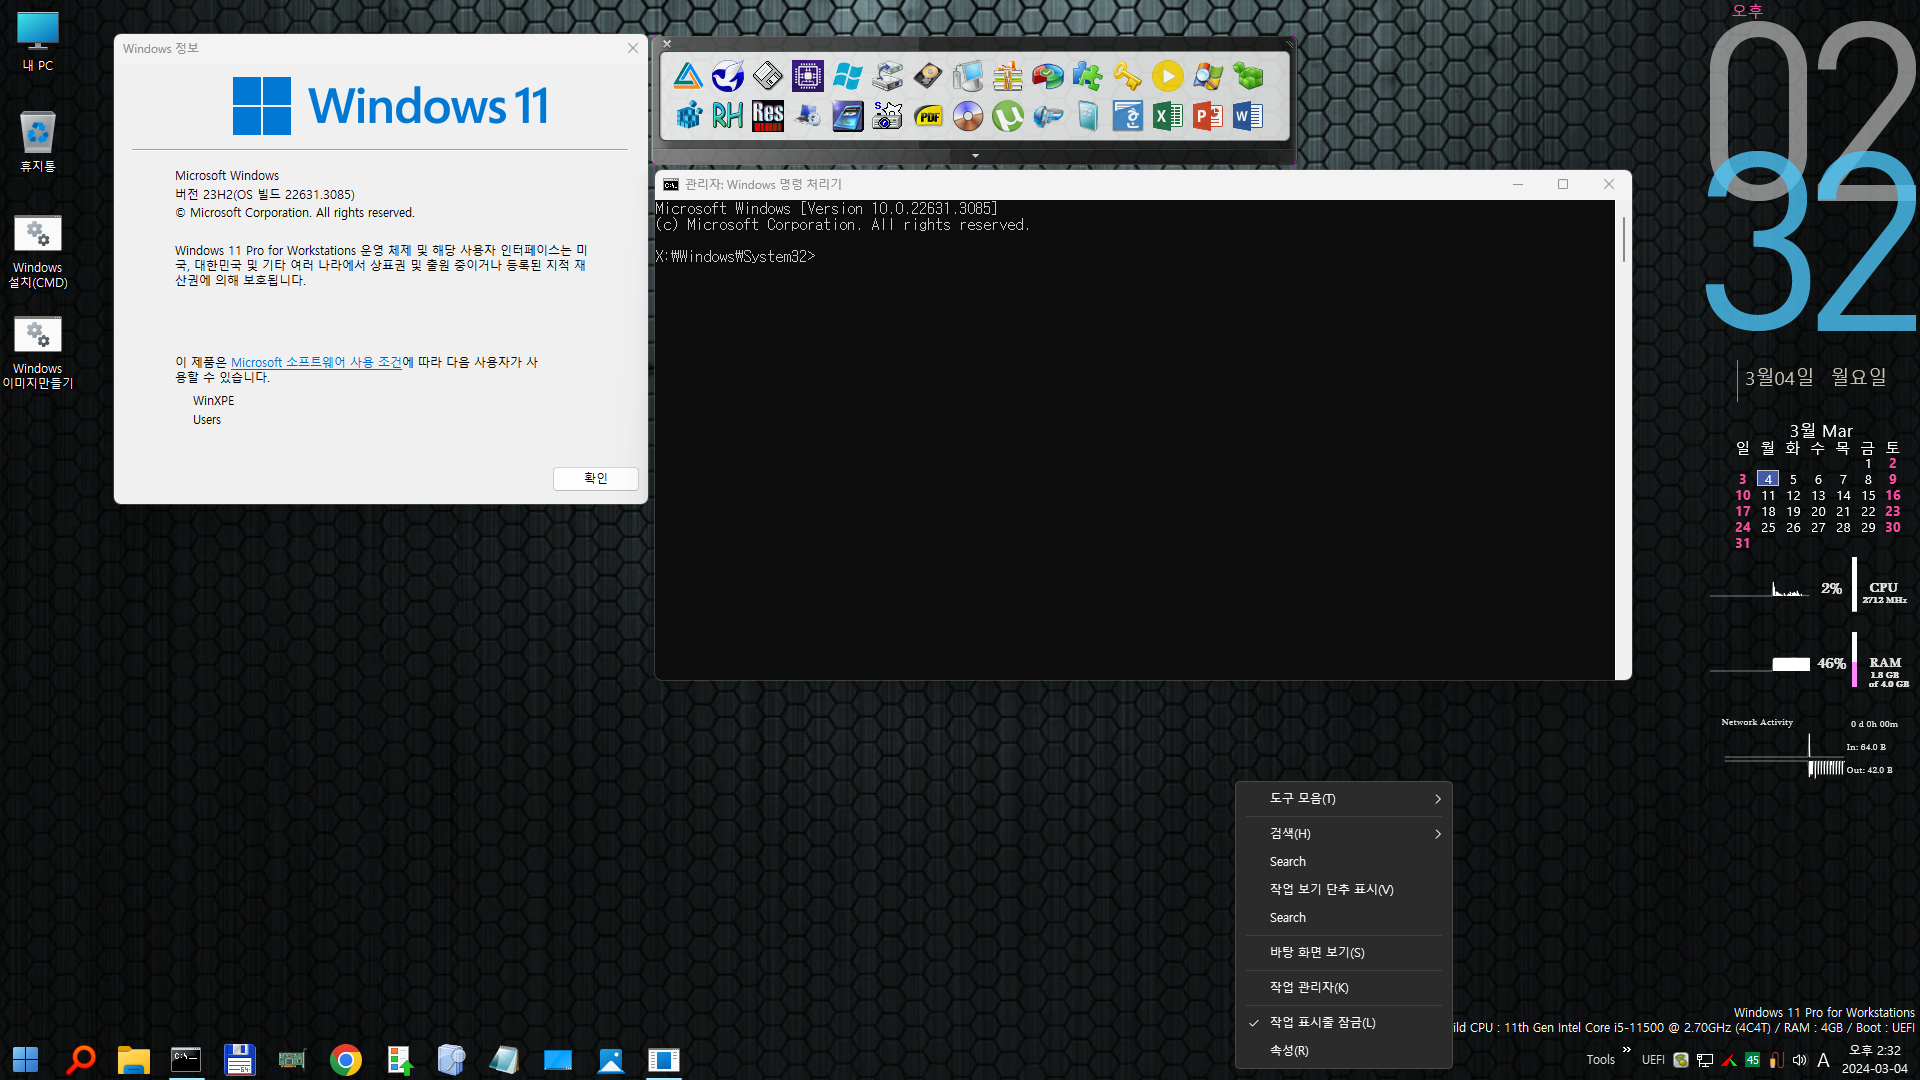Open the circuit board icon on taskbar
1920x1080 pixels.
(x=292, y=1060)
